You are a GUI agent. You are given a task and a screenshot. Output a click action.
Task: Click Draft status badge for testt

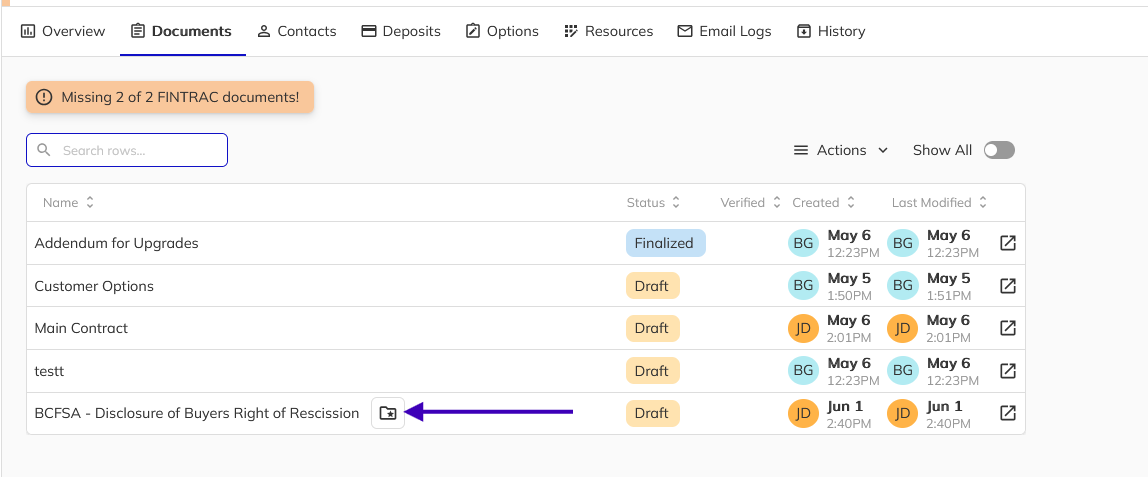tap(652, 371)
